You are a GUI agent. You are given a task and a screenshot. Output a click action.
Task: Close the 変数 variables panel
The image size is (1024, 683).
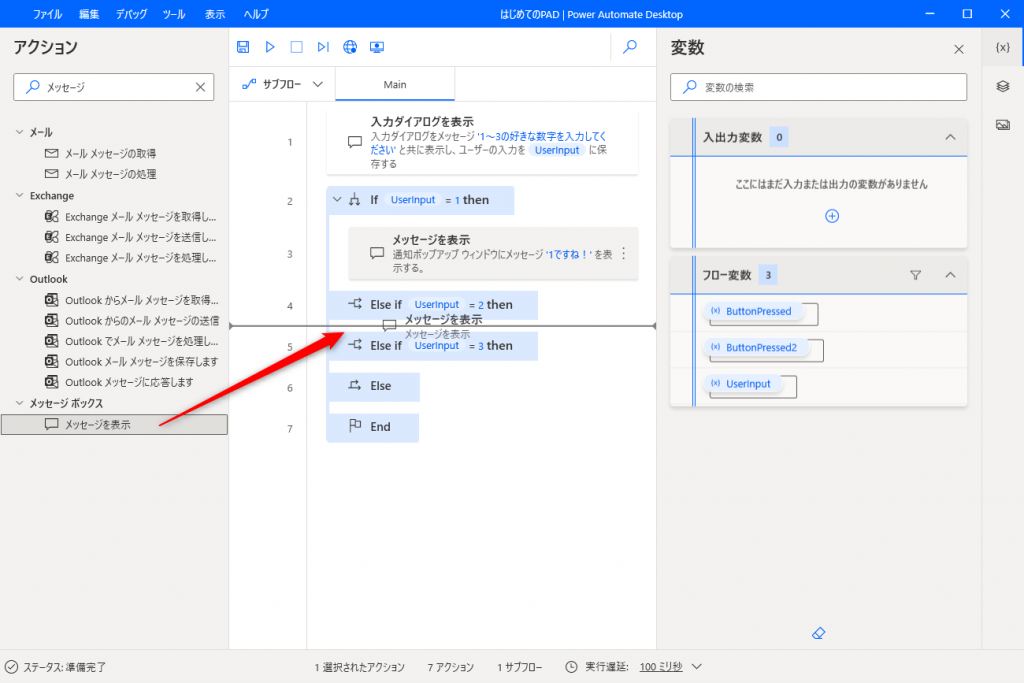pyautogui.click(x=959, y=49)
